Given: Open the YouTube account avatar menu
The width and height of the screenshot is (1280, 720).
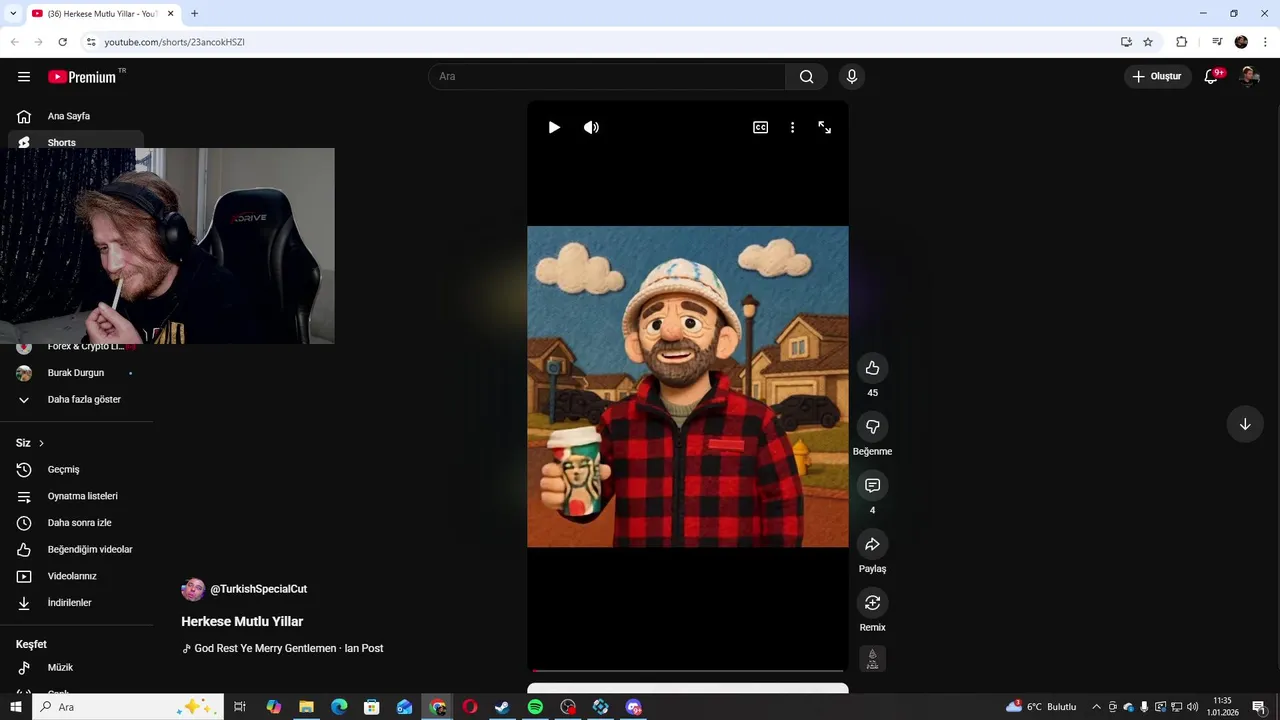Looking at the screenshot, I should [1248, 77].
